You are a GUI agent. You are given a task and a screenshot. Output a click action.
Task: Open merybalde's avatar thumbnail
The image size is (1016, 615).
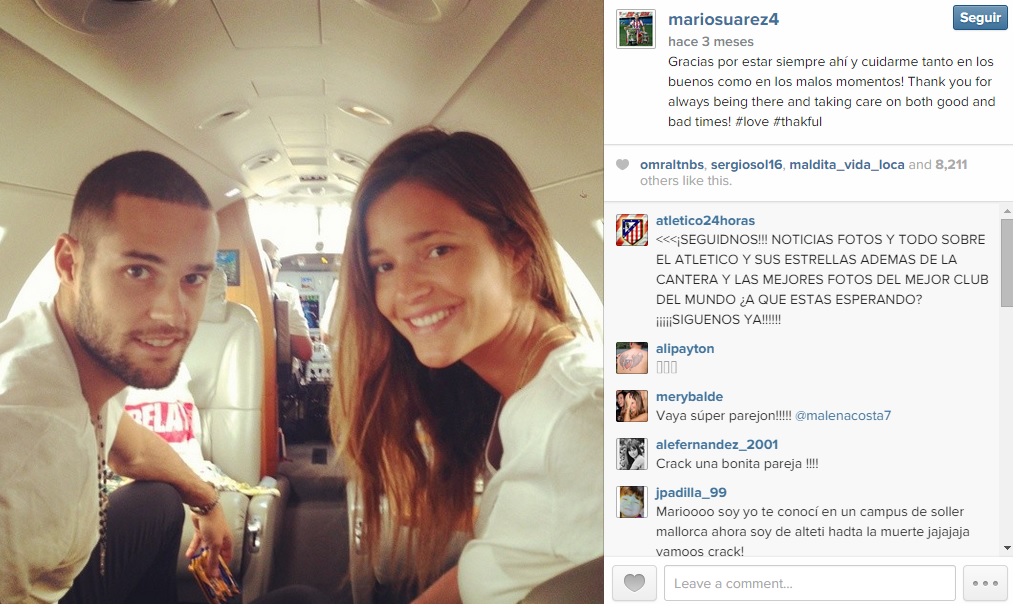point(632,406)
